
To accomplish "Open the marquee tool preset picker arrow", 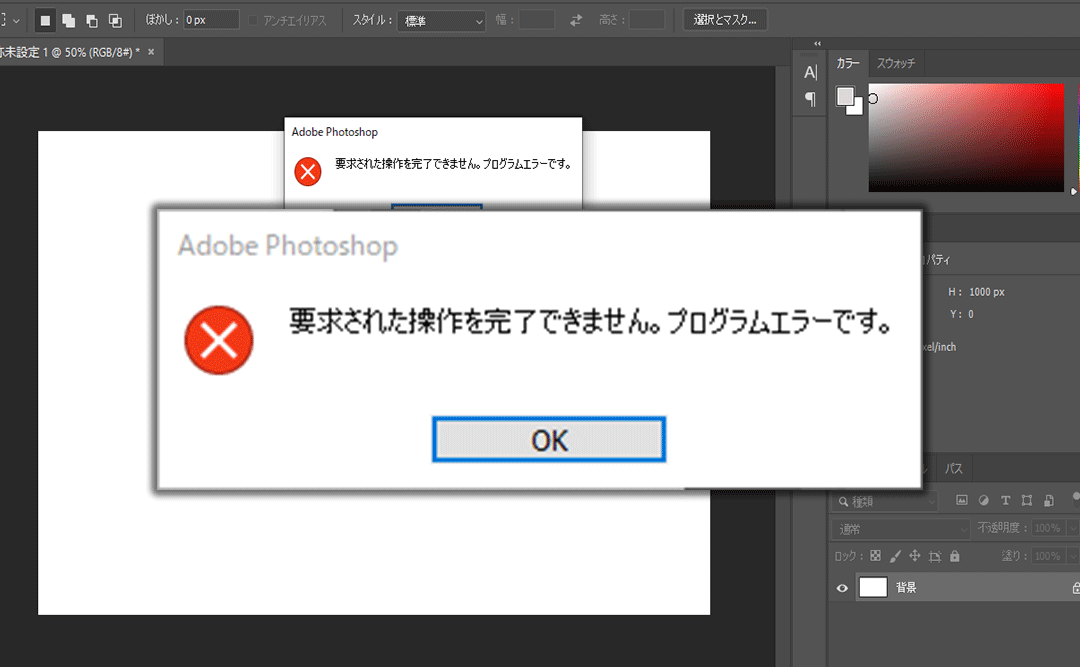I will click(16, 21).
